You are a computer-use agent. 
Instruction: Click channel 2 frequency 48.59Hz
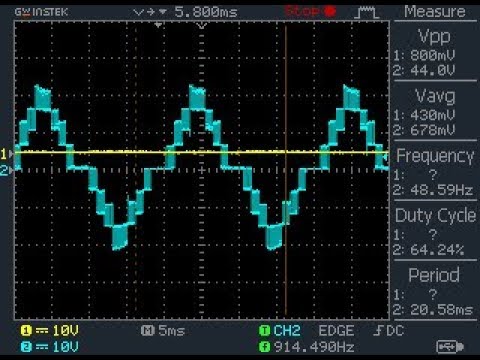441,190
